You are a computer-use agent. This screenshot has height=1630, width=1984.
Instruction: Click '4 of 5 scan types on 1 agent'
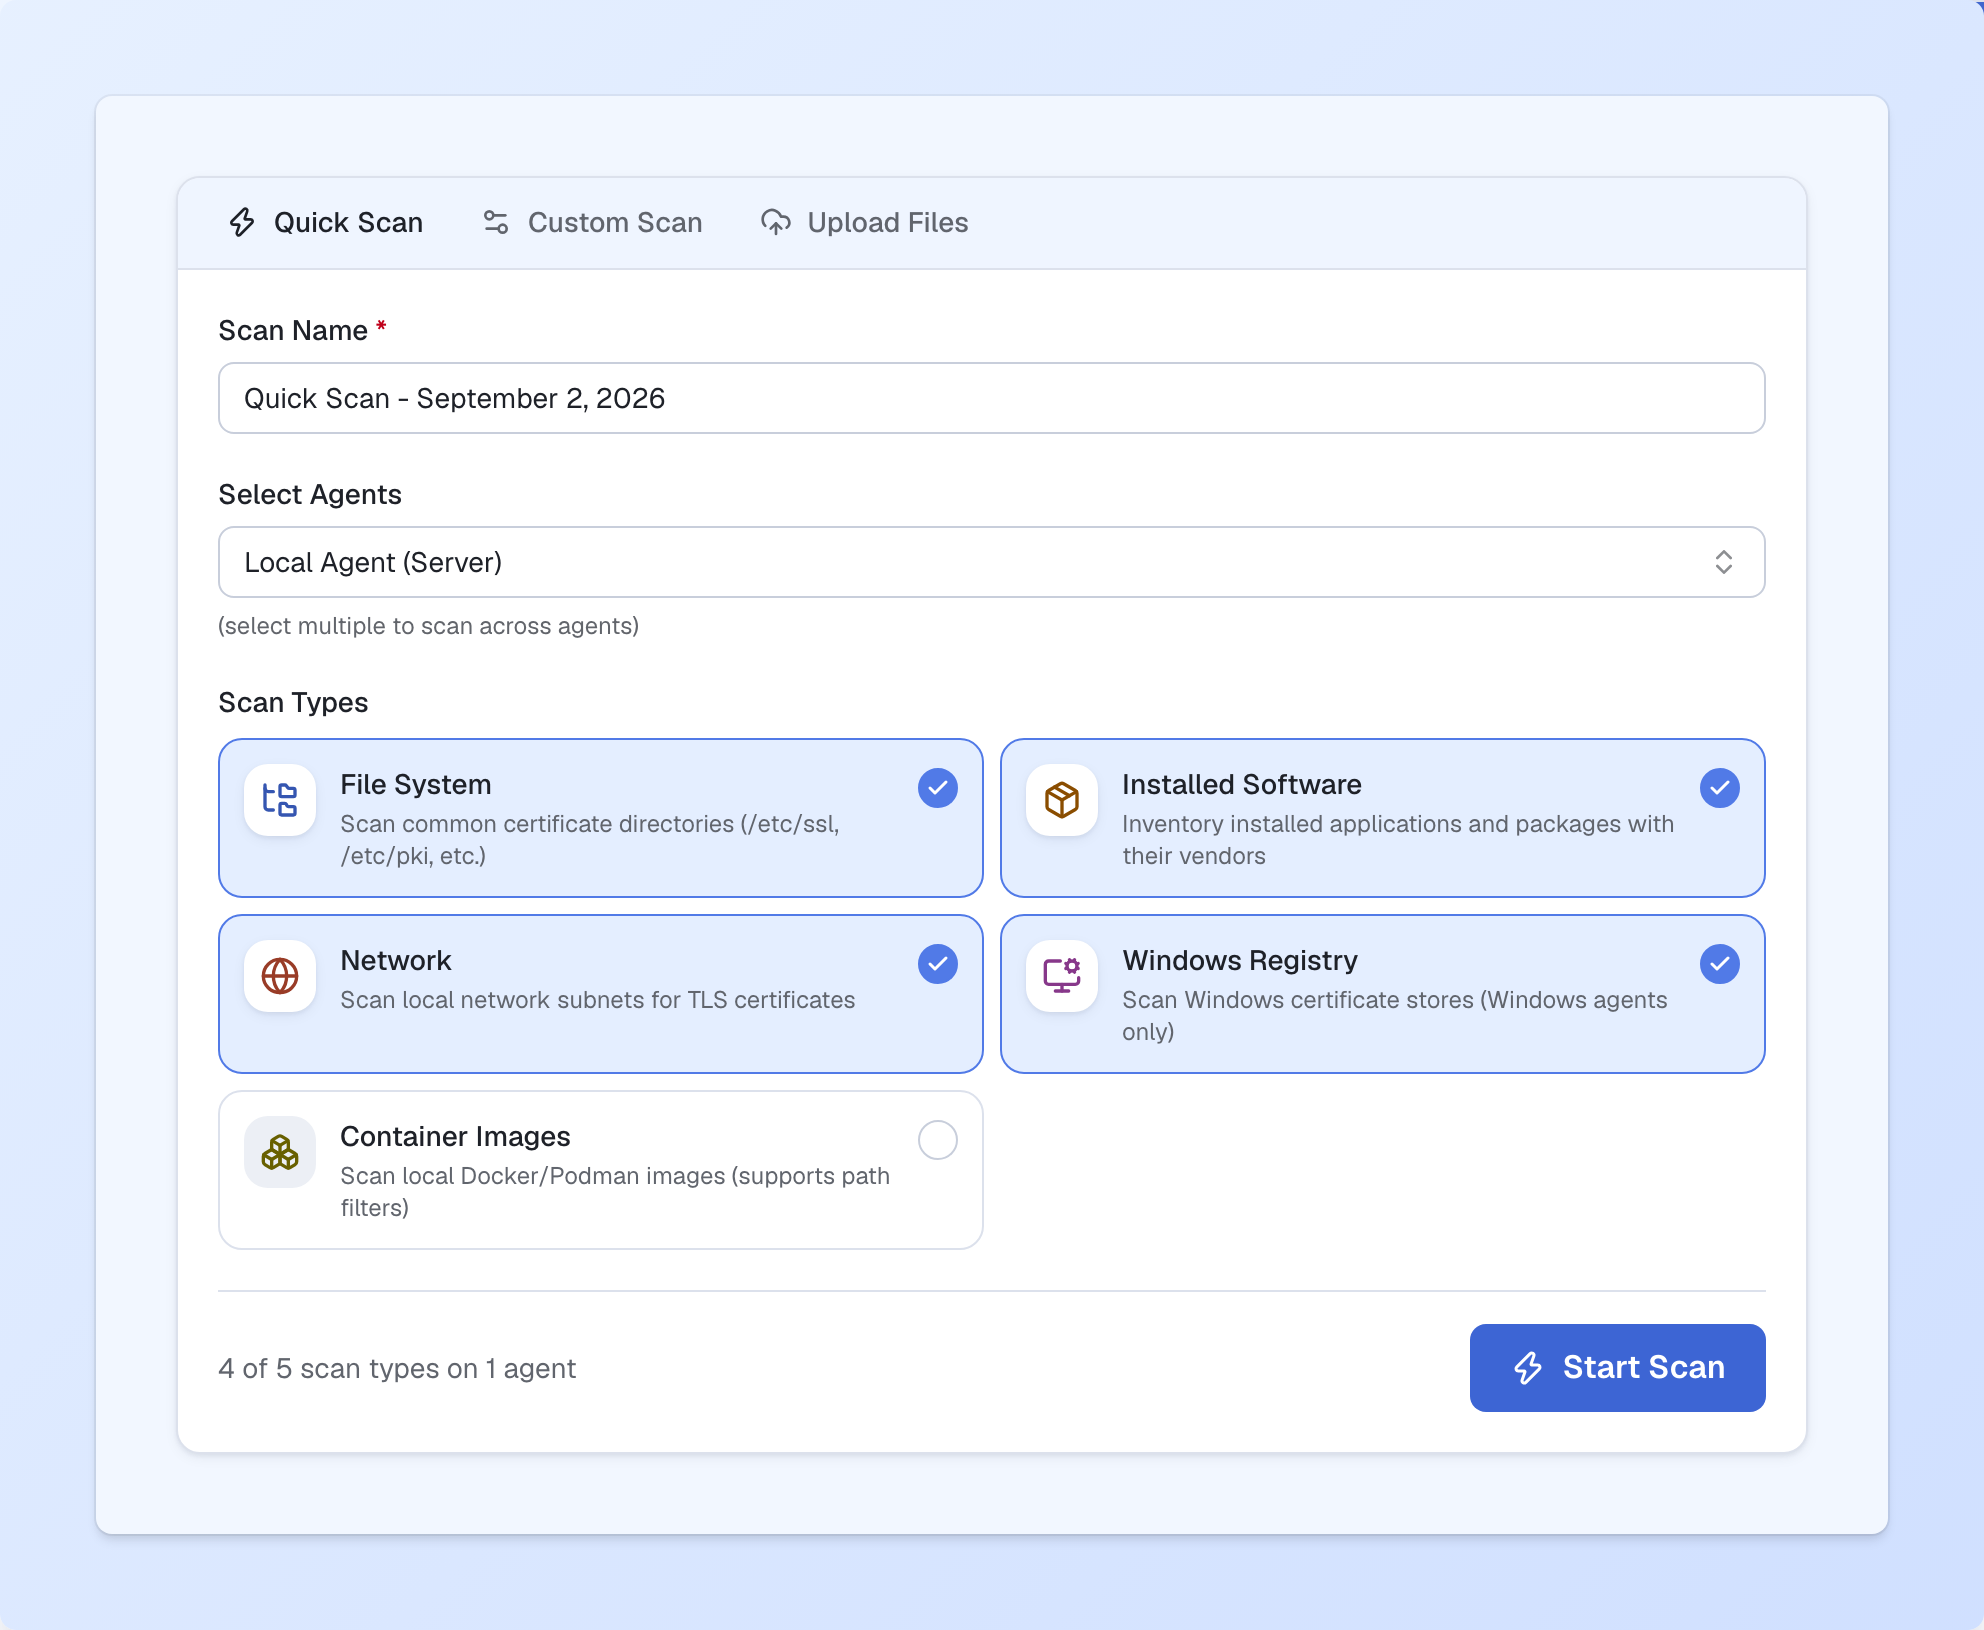click(397, 1368)
